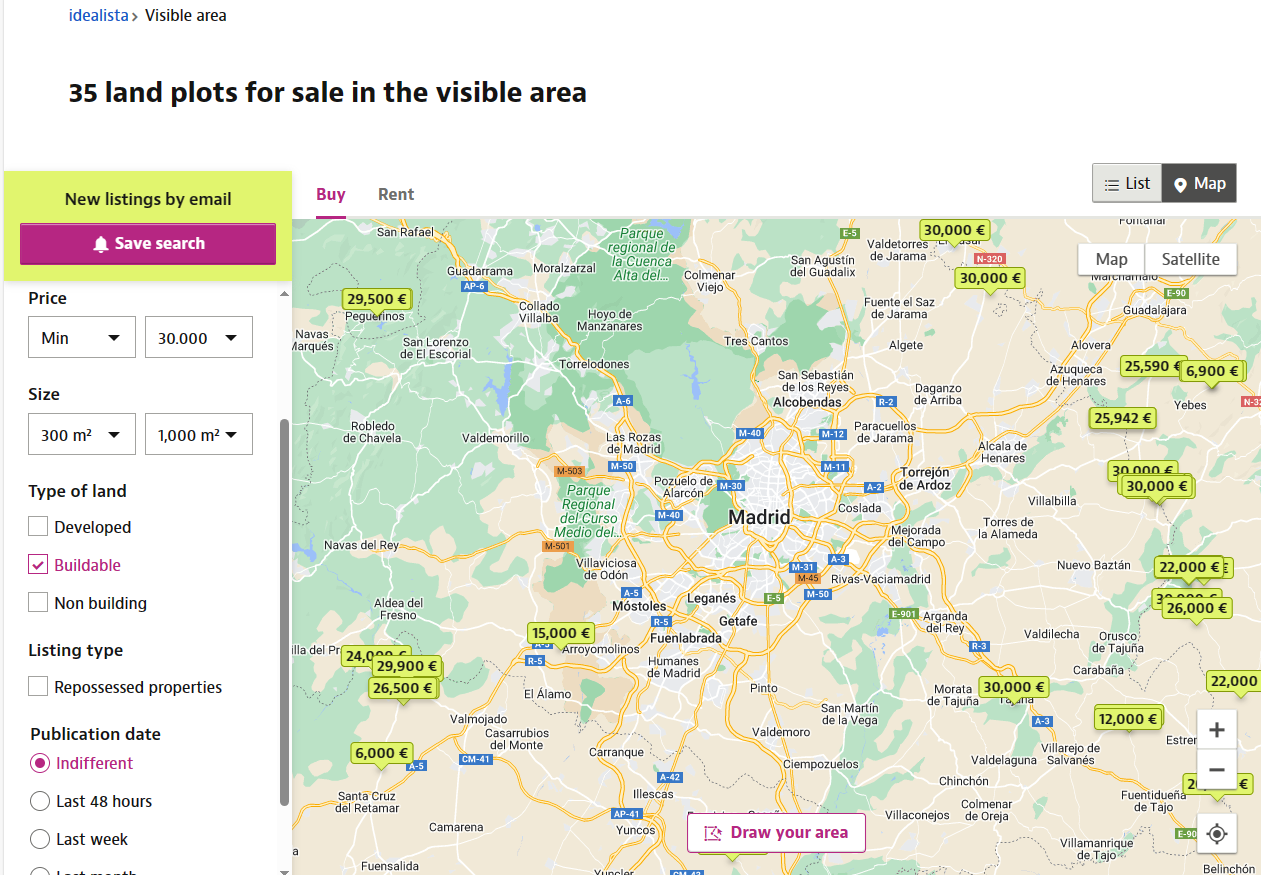1261x875 pixels.
Task: Select the Map view toggle button
Action: click(x=1199, y=183)
